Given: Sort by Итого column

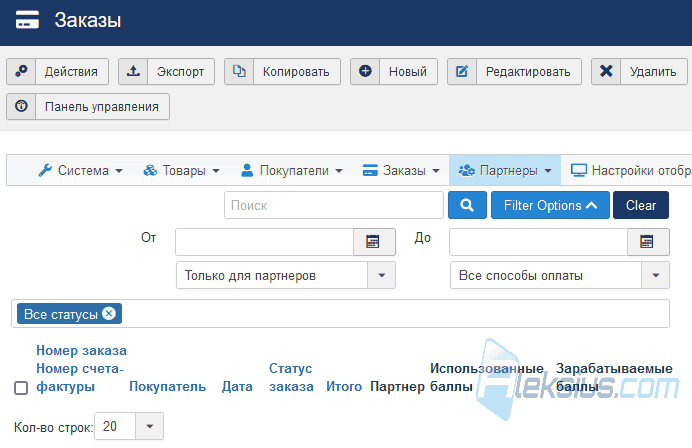Looking at the screenshot, I should click(x=344, y=387).
